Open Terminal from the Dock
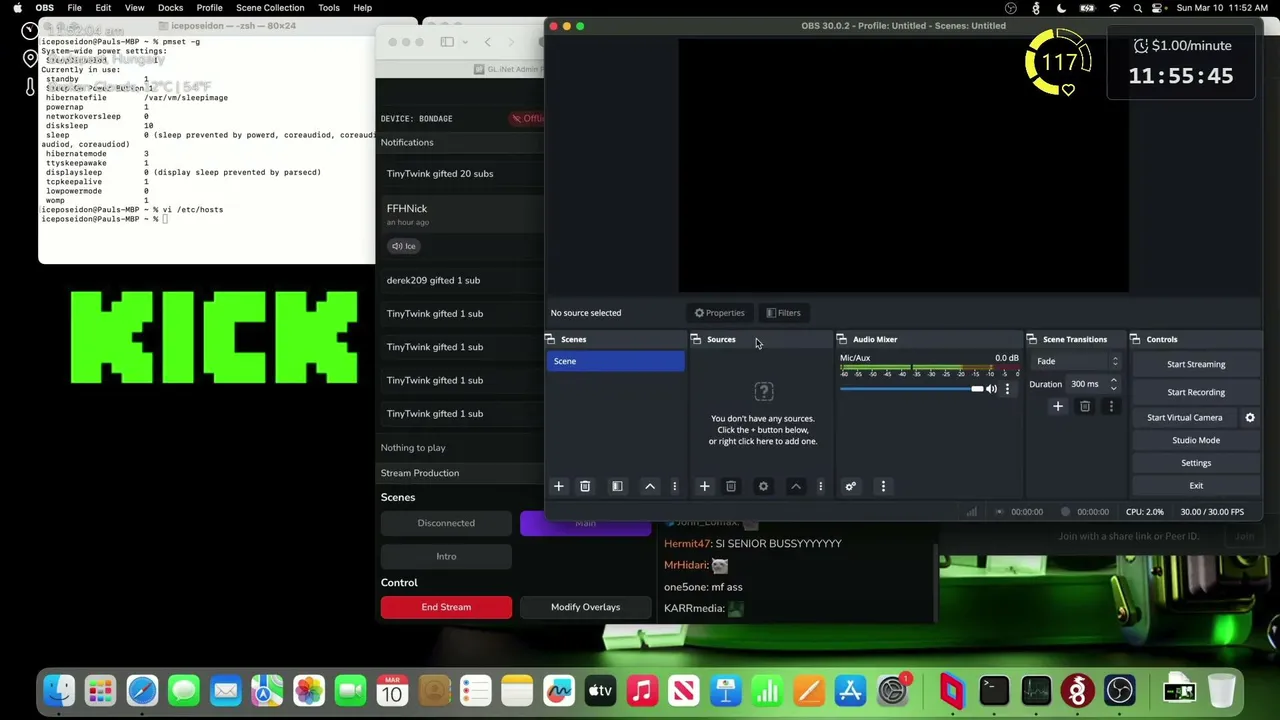1280x720 pixels. coord(994,690)
